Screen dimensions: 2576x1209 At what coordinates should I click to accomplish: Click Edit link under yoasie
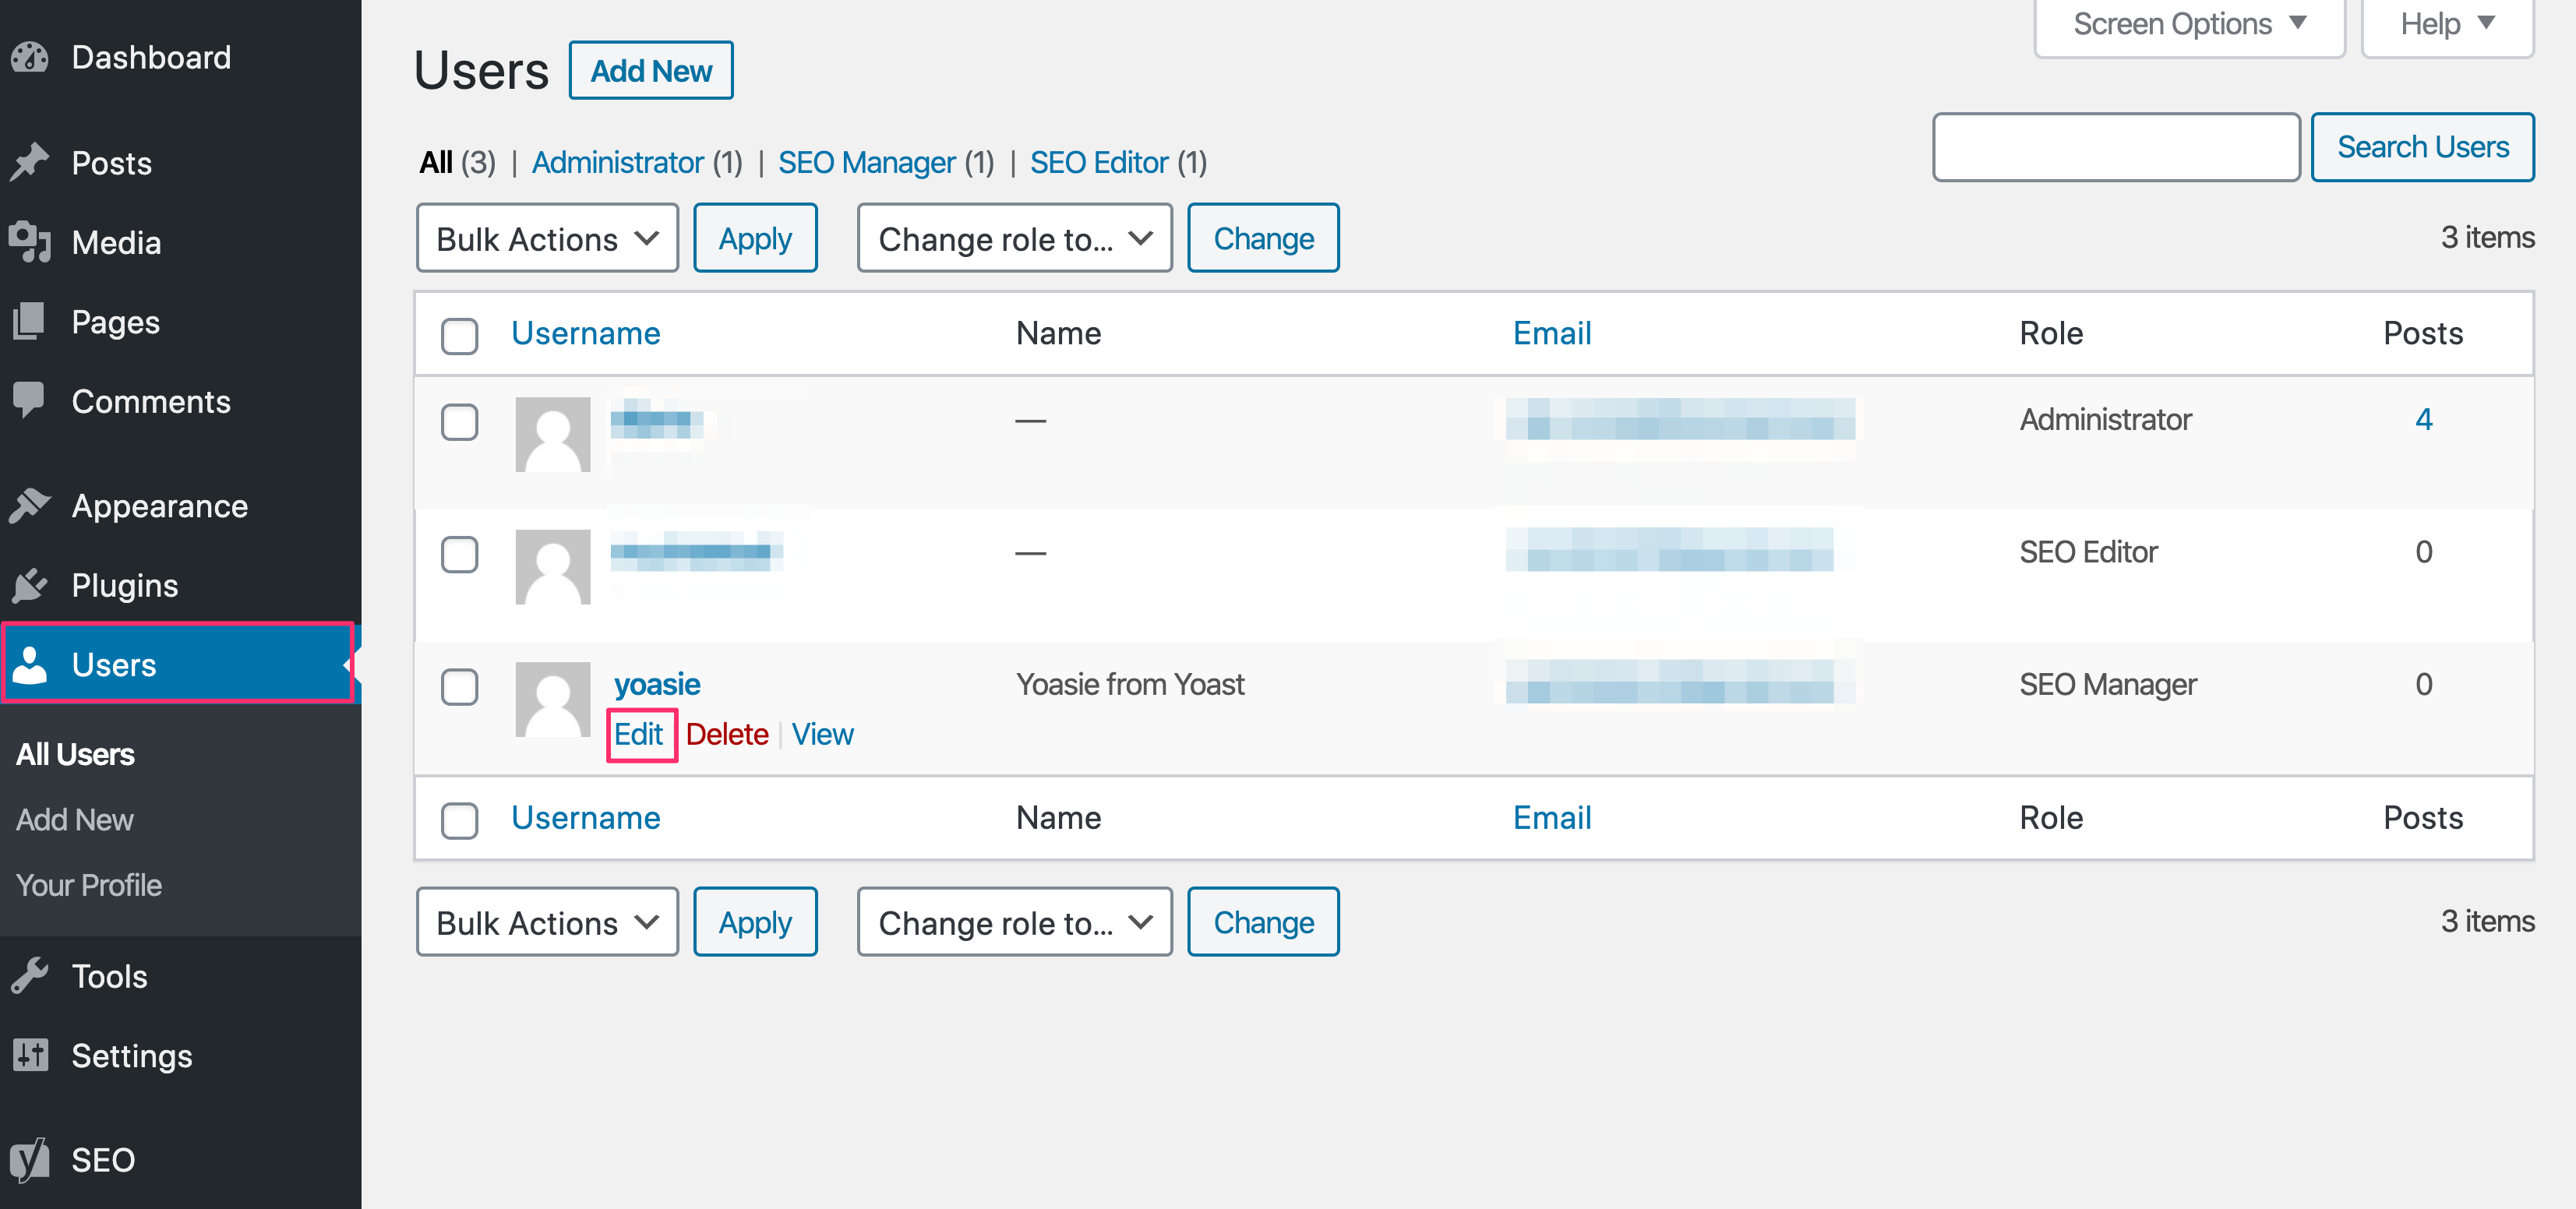pyautogui.click(x=638, y=735)
